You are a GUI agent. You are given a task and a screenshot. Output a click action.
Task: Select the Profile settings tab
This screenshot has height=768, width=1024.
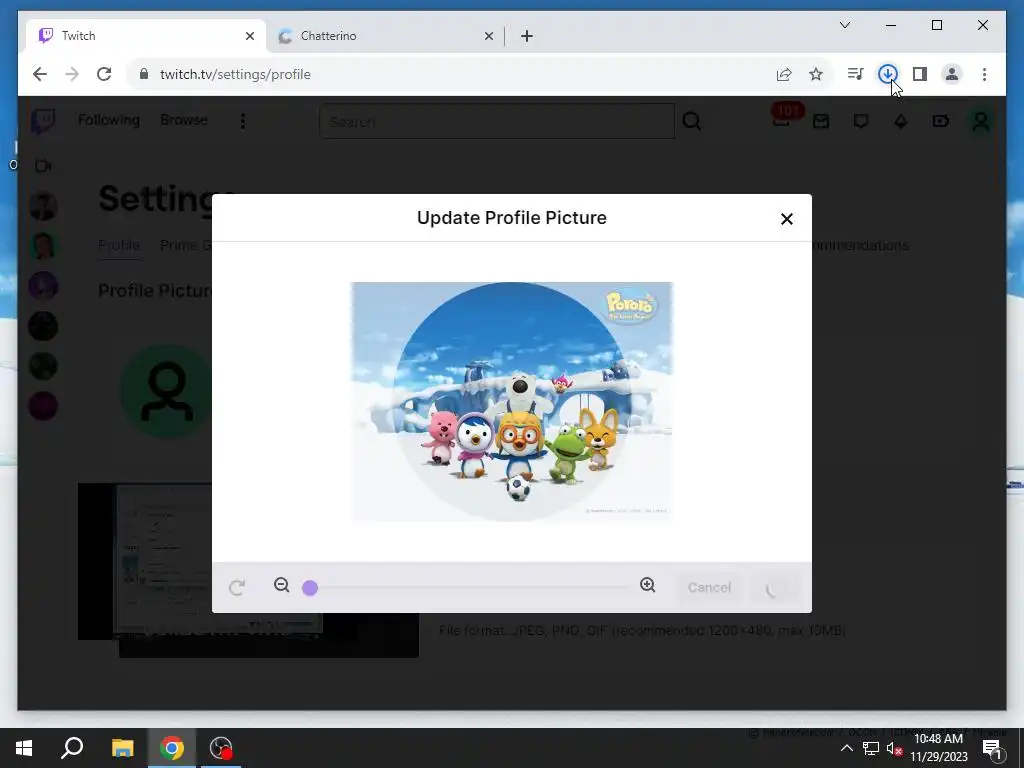tap(119, 246)
